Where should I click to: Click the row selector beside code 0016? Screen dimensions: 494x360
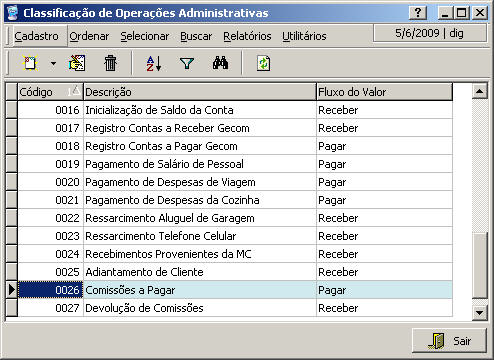(x=12, y=110)
